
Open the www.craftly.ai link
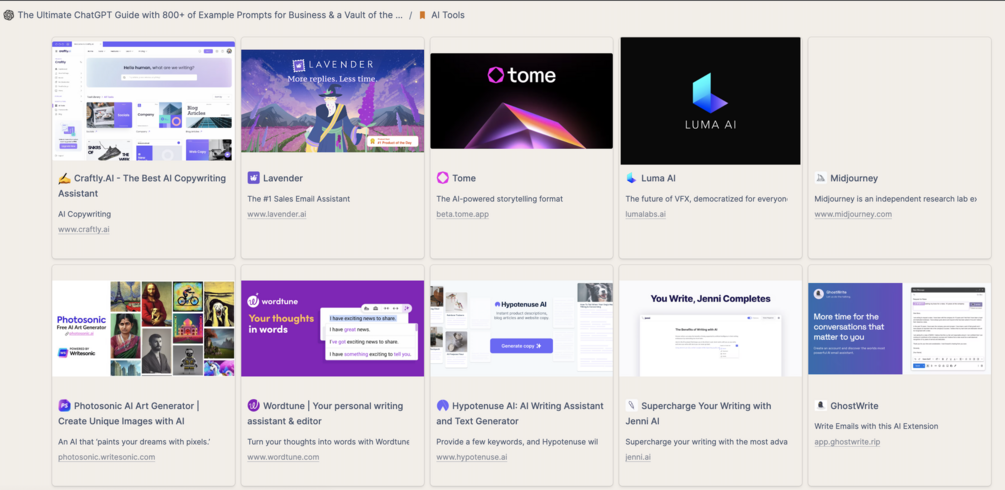point(84,230)
